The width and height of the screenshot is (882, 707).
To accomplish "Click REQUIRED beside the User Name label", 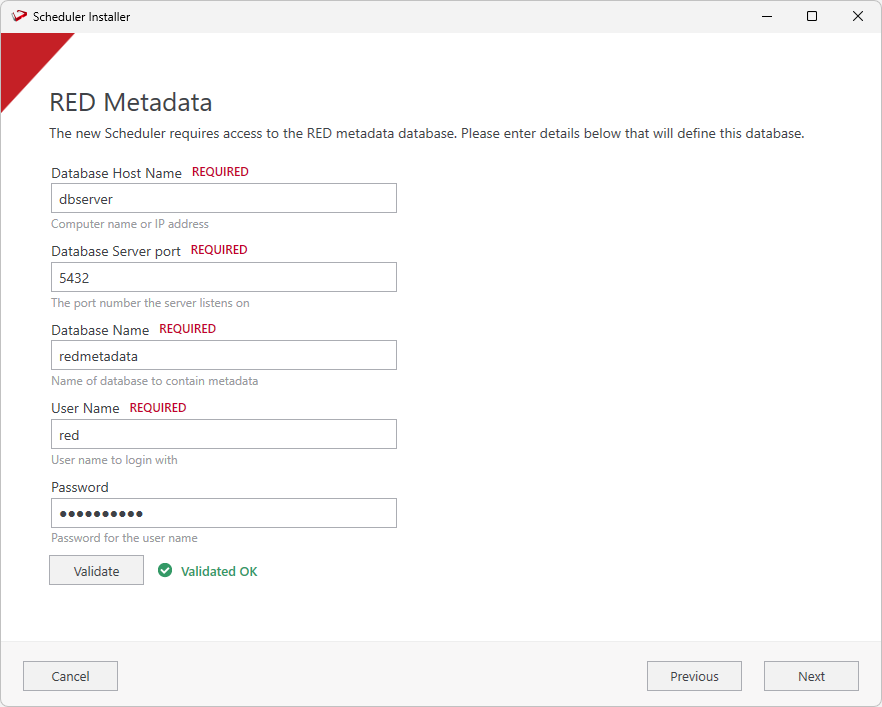I will point(158,408).
